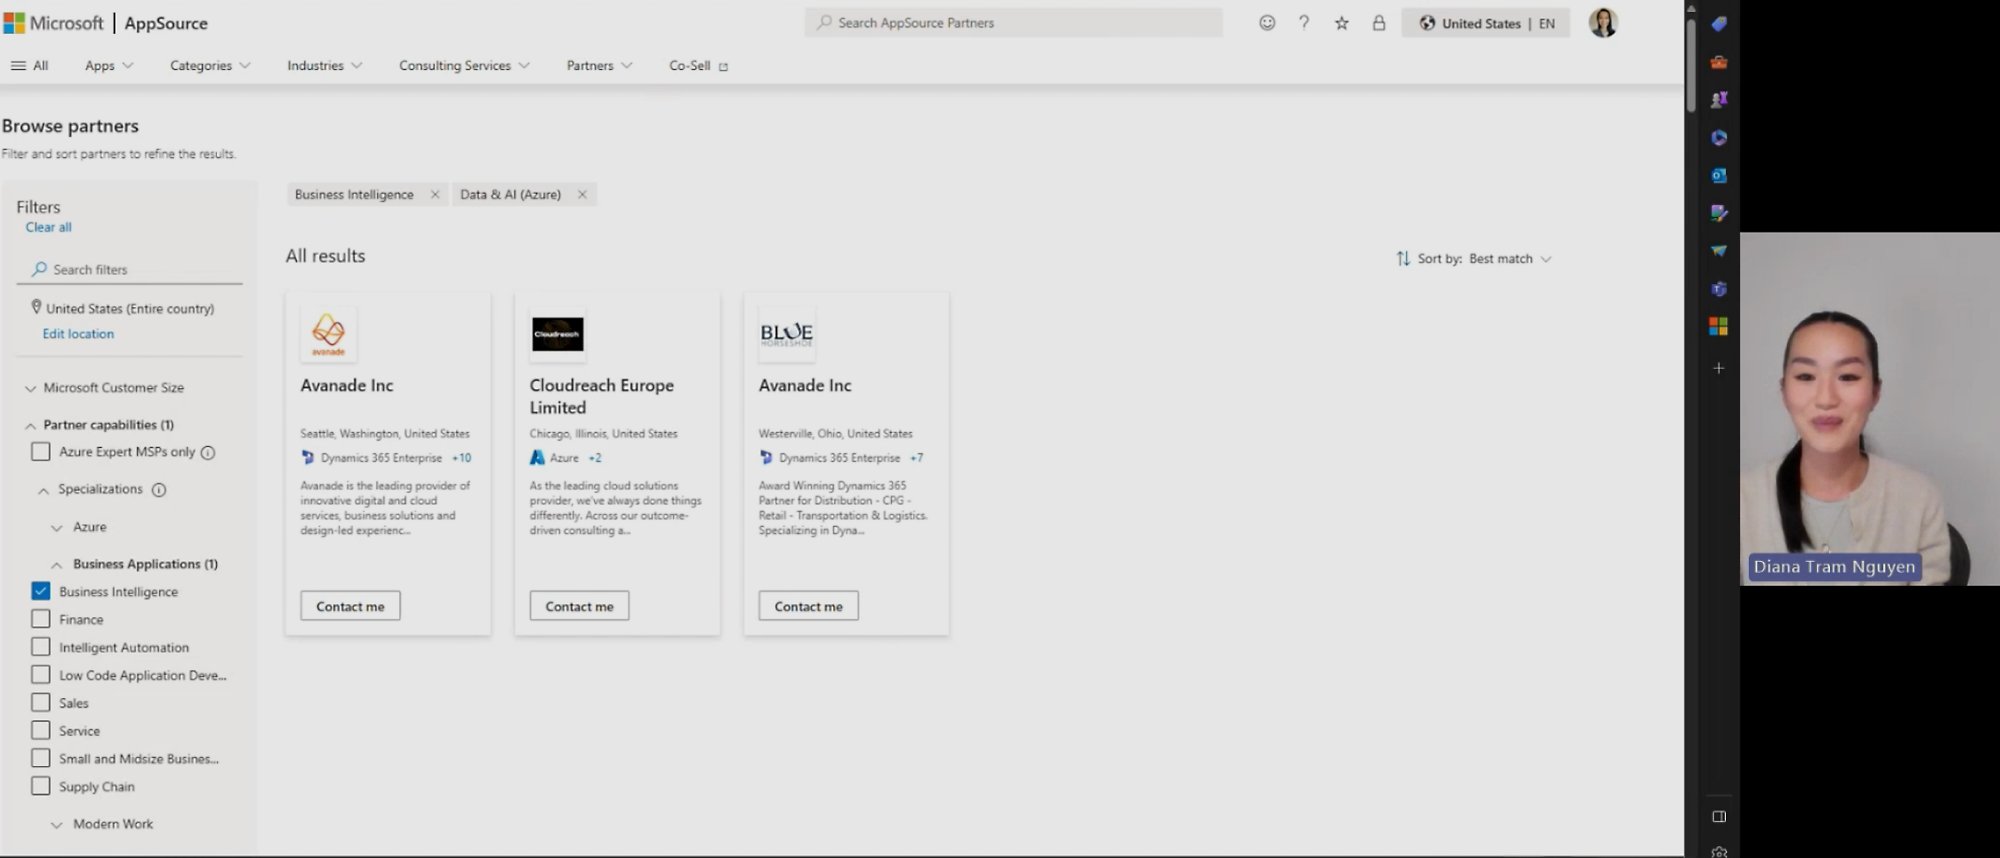Click Clear all filters link
Image resolution: width=2000 pixels, height=858 pixels.
[49, 227]
